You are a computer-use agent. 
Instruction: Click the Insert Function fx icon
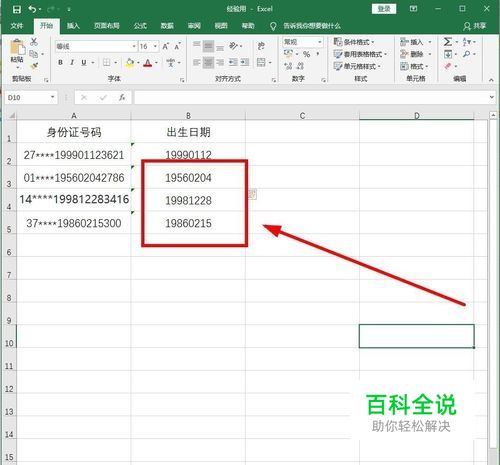pos(122,97)
